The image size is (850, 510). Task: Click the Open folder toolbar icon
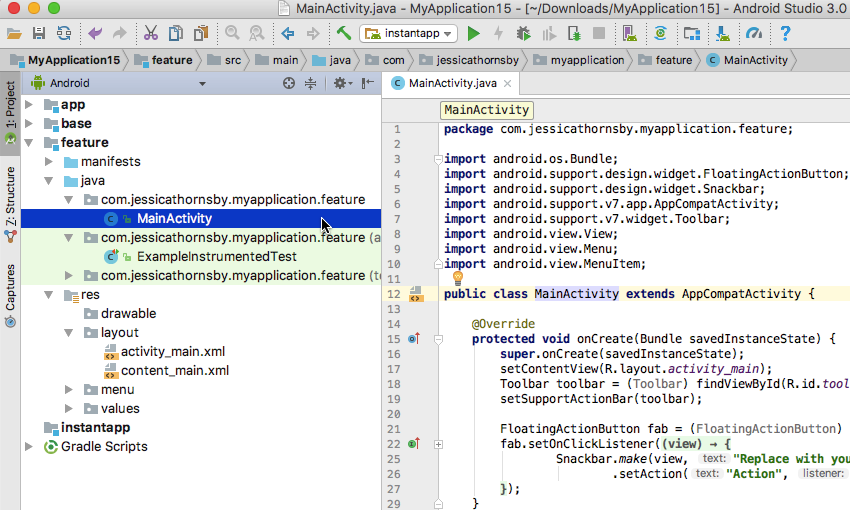click(x=14, y=34)
